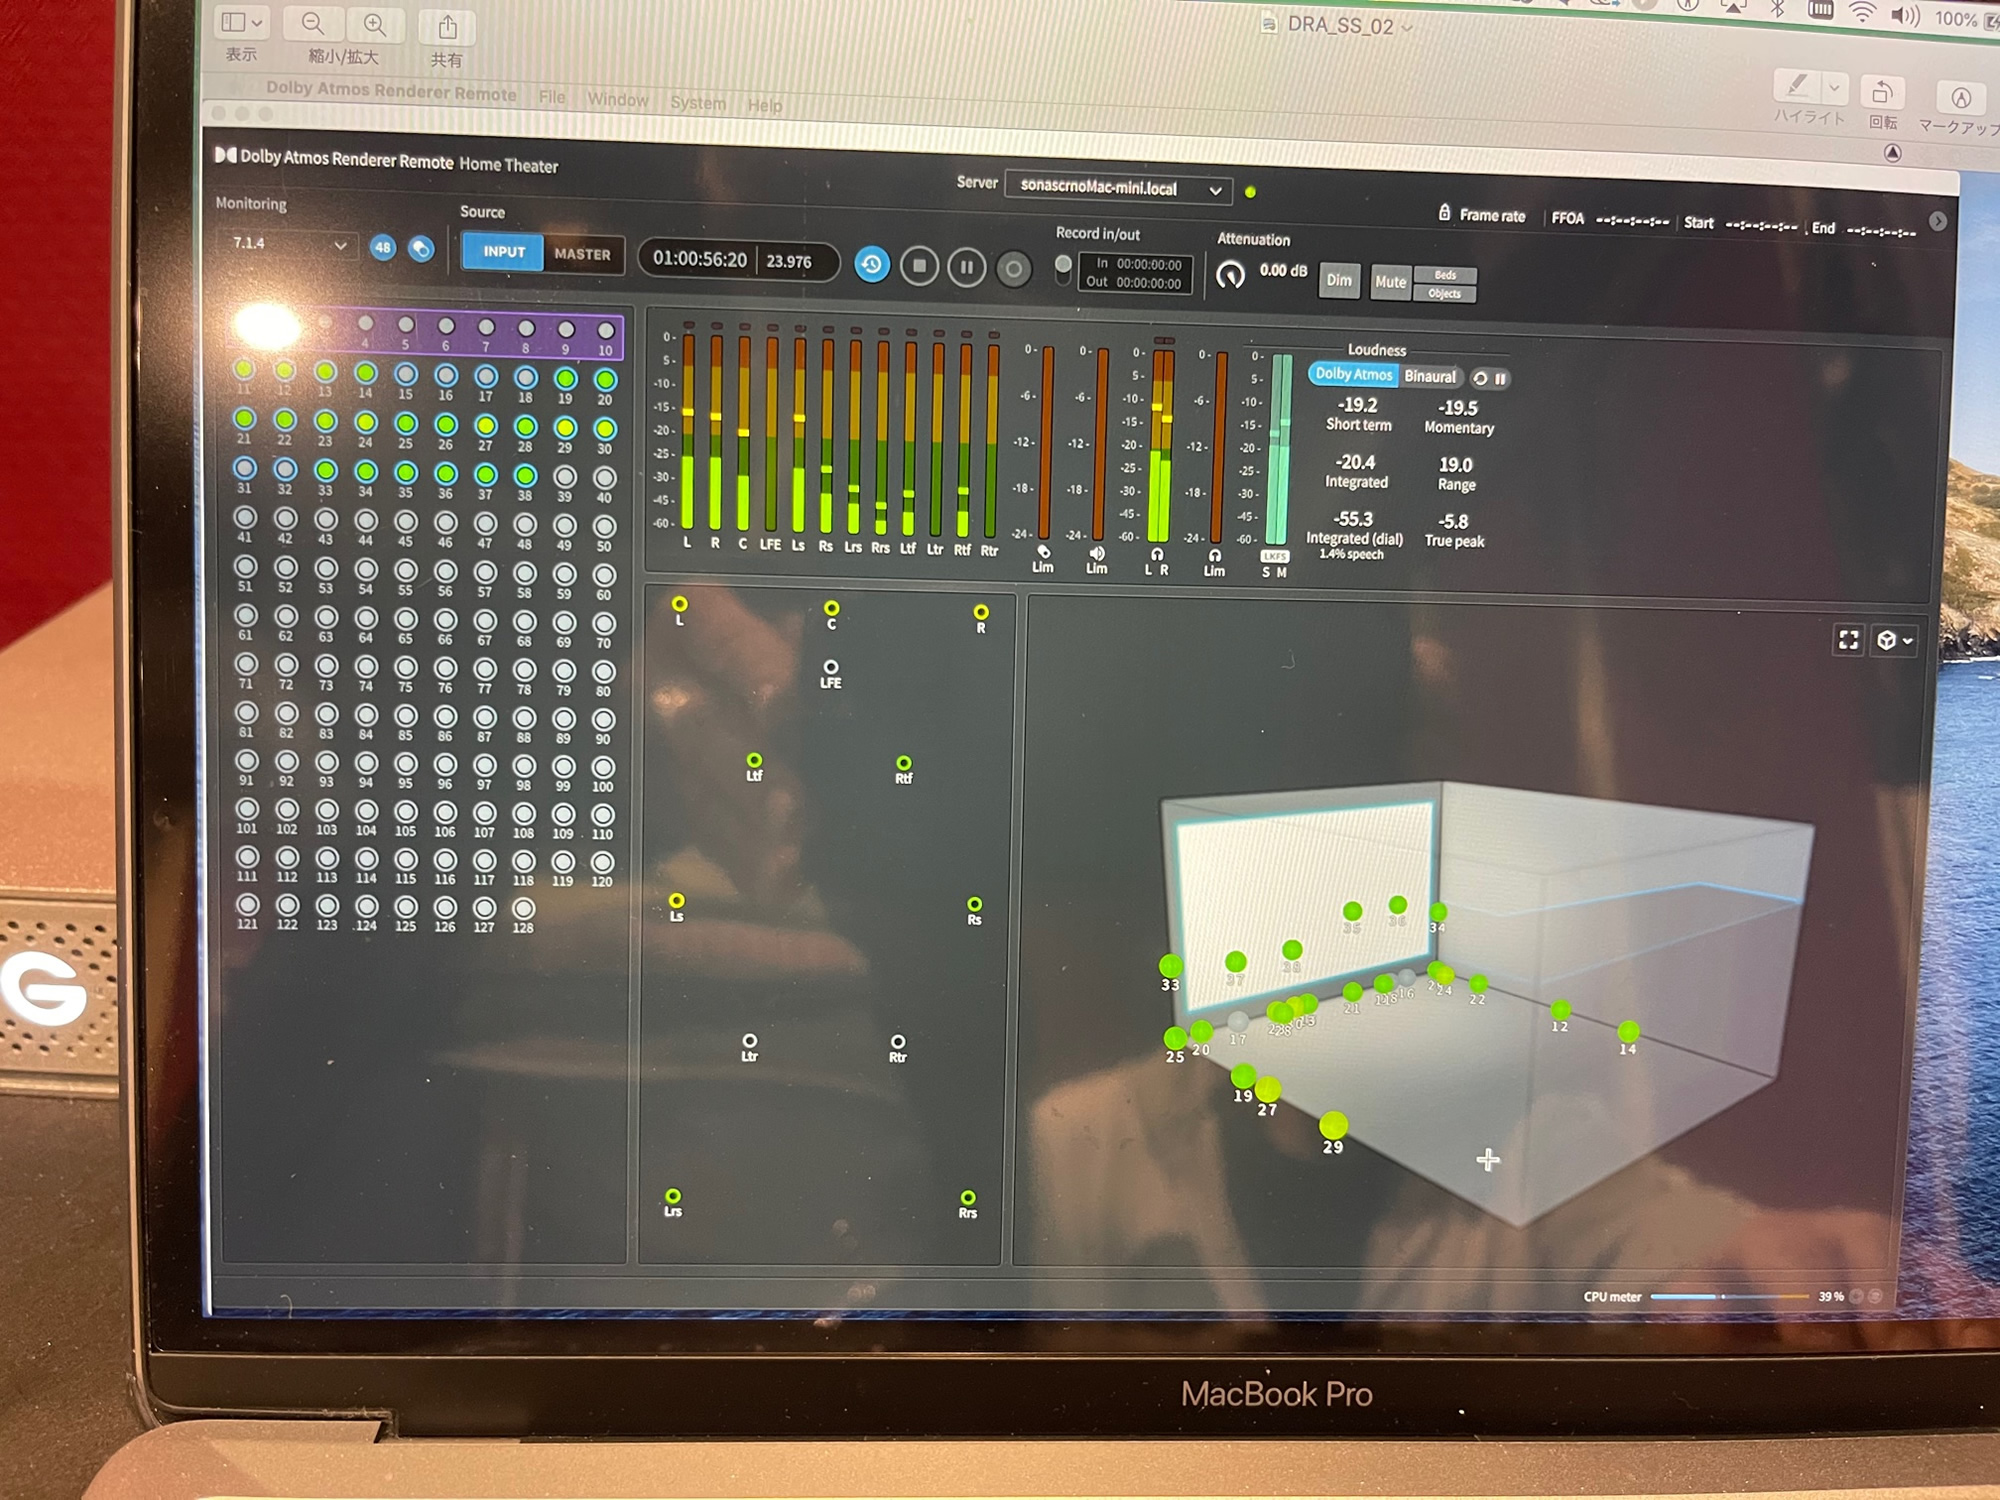
Task: Open the 3D cube view options dropdown
Action: tap(1895, 640)
